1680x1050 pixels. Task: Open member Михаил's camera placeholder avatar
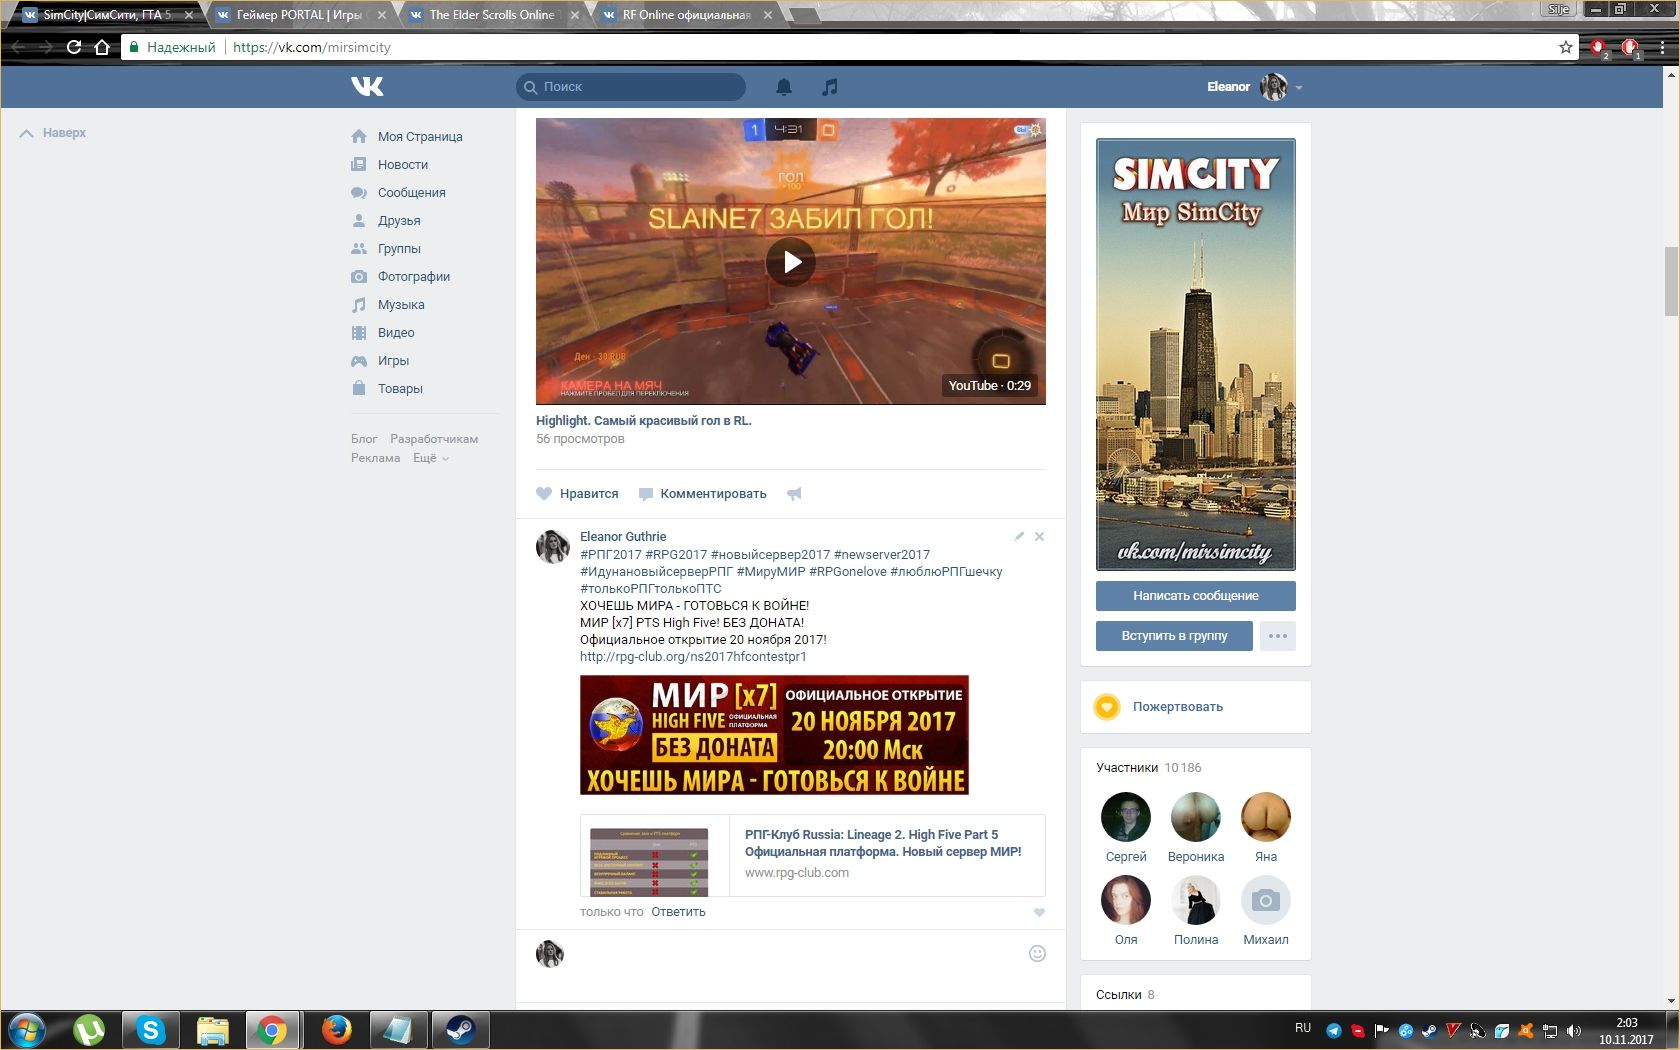(x=1266, y=900)
